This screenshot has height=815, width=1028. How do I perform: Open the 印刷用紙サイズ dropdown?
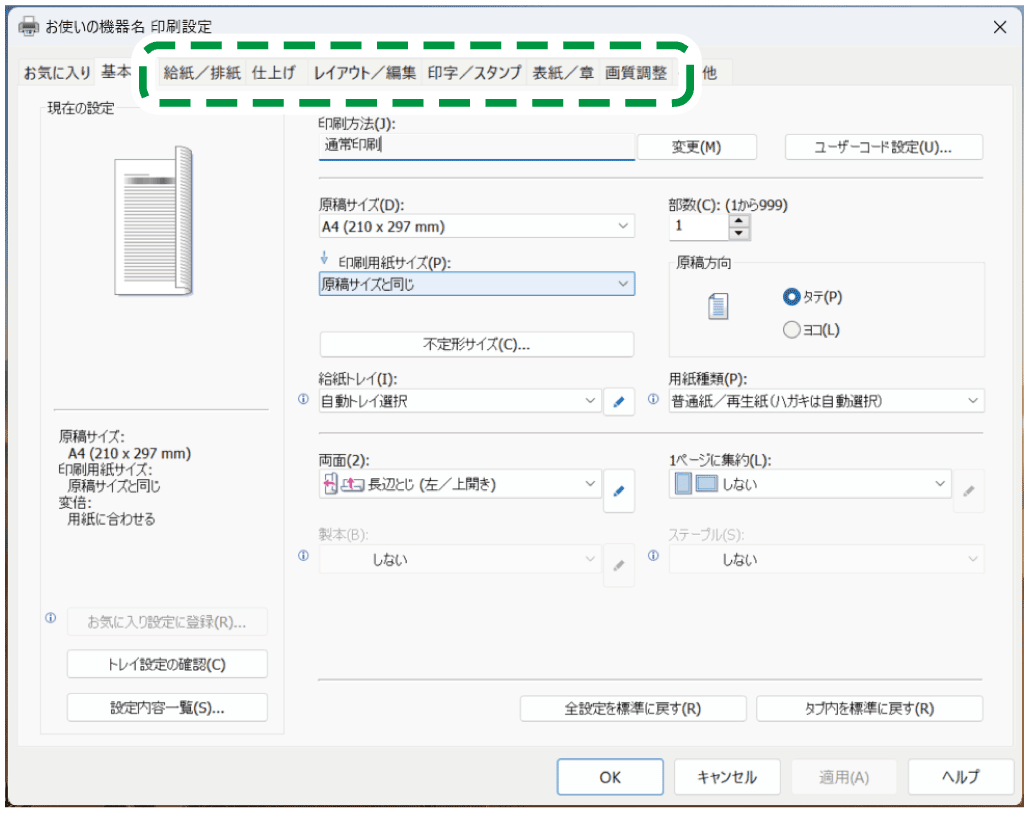(x=476, y=284)
